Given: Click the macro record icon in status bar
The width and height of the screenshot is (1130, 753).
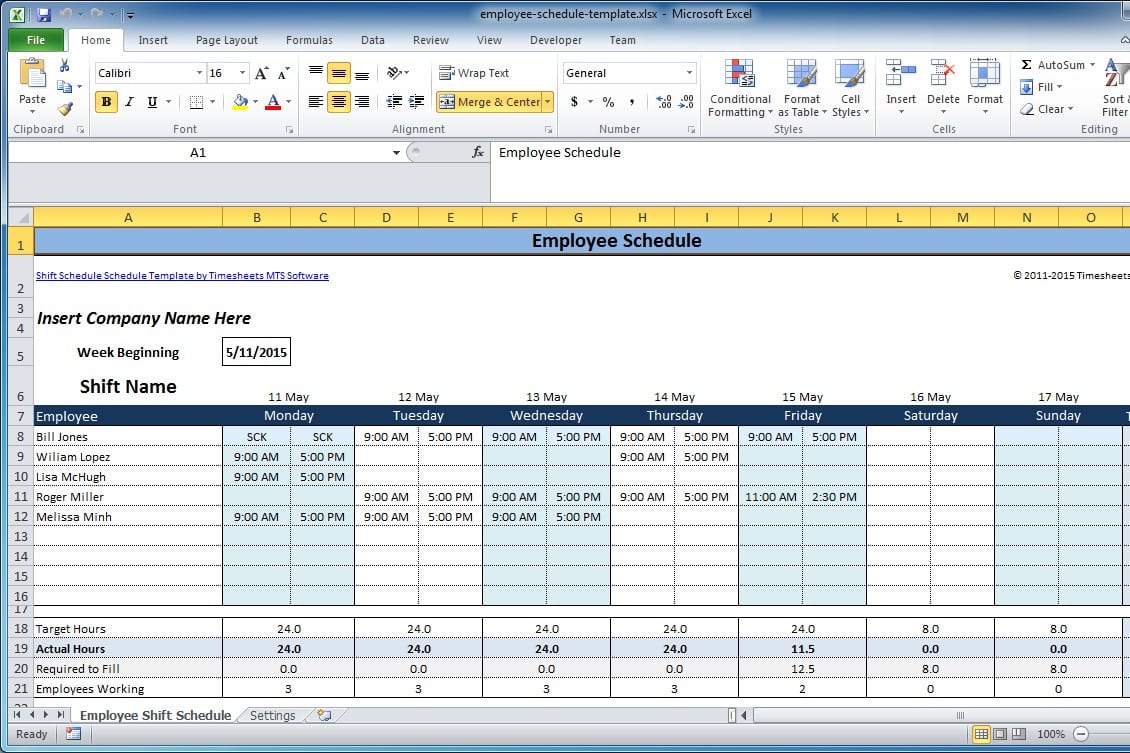Looking at the screenshot, I should point(74,734).
